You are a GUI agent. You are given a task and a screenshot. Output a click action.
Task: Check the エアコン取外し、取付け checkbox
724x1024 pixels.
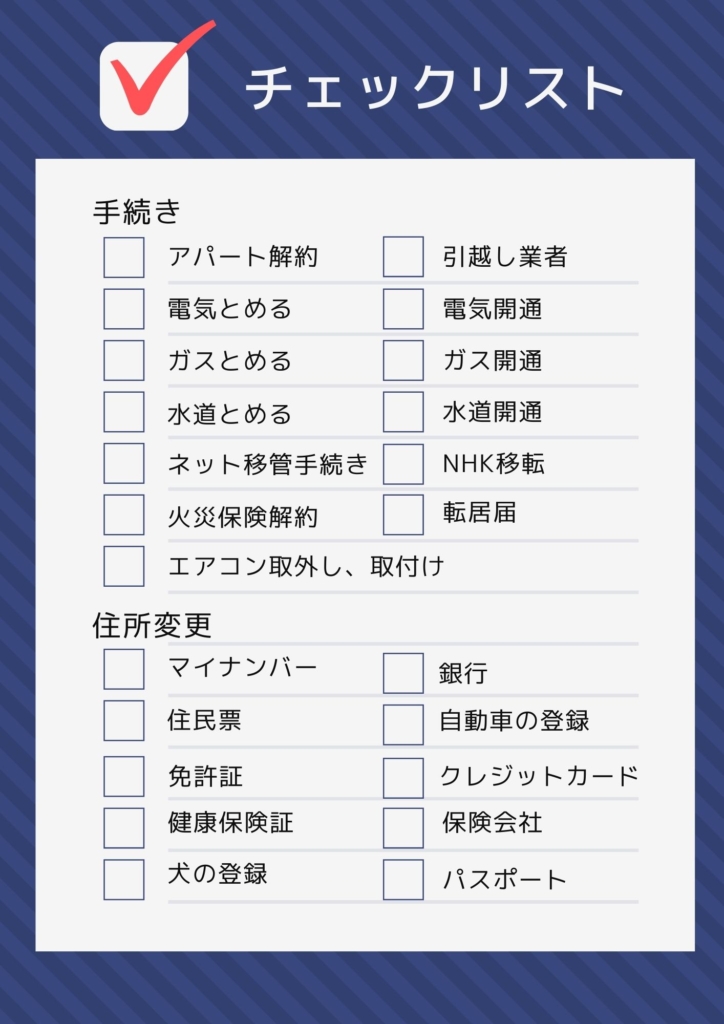tap(124, 566)
